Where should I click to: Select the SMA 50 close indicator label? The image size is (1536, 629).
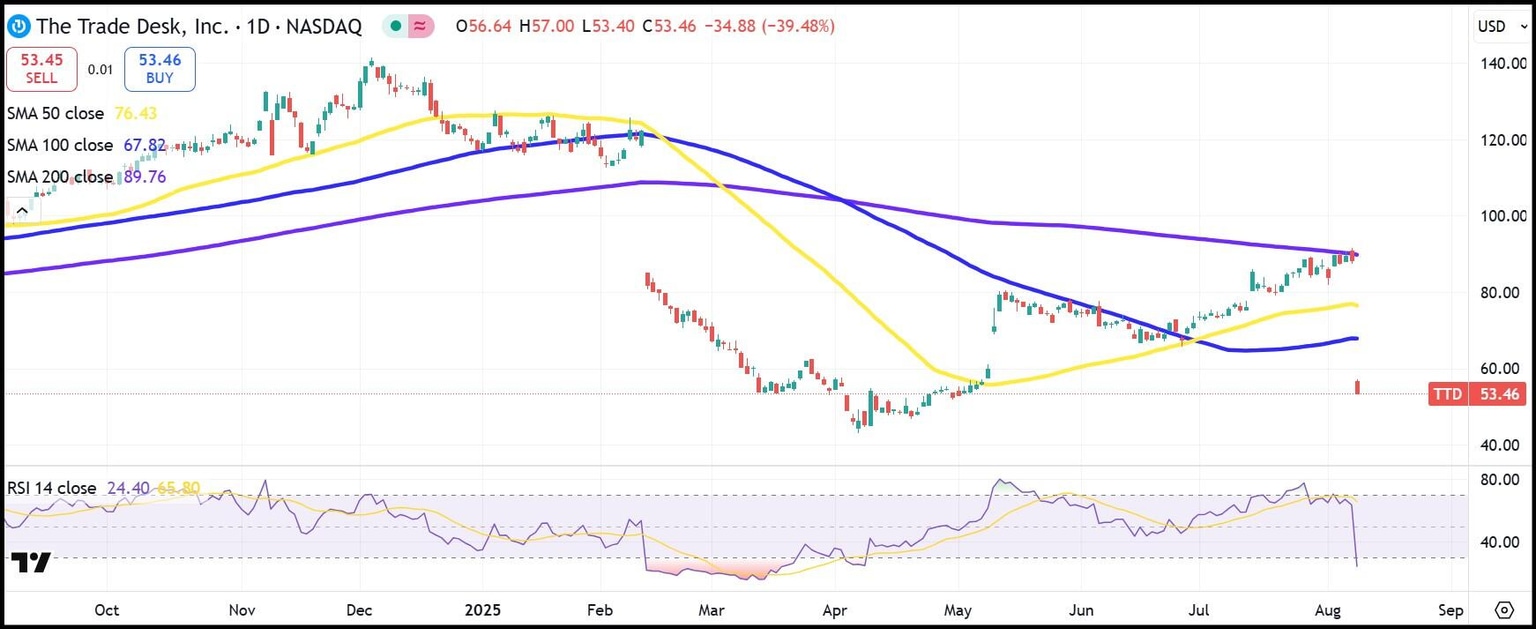click(x=55, y=114)
